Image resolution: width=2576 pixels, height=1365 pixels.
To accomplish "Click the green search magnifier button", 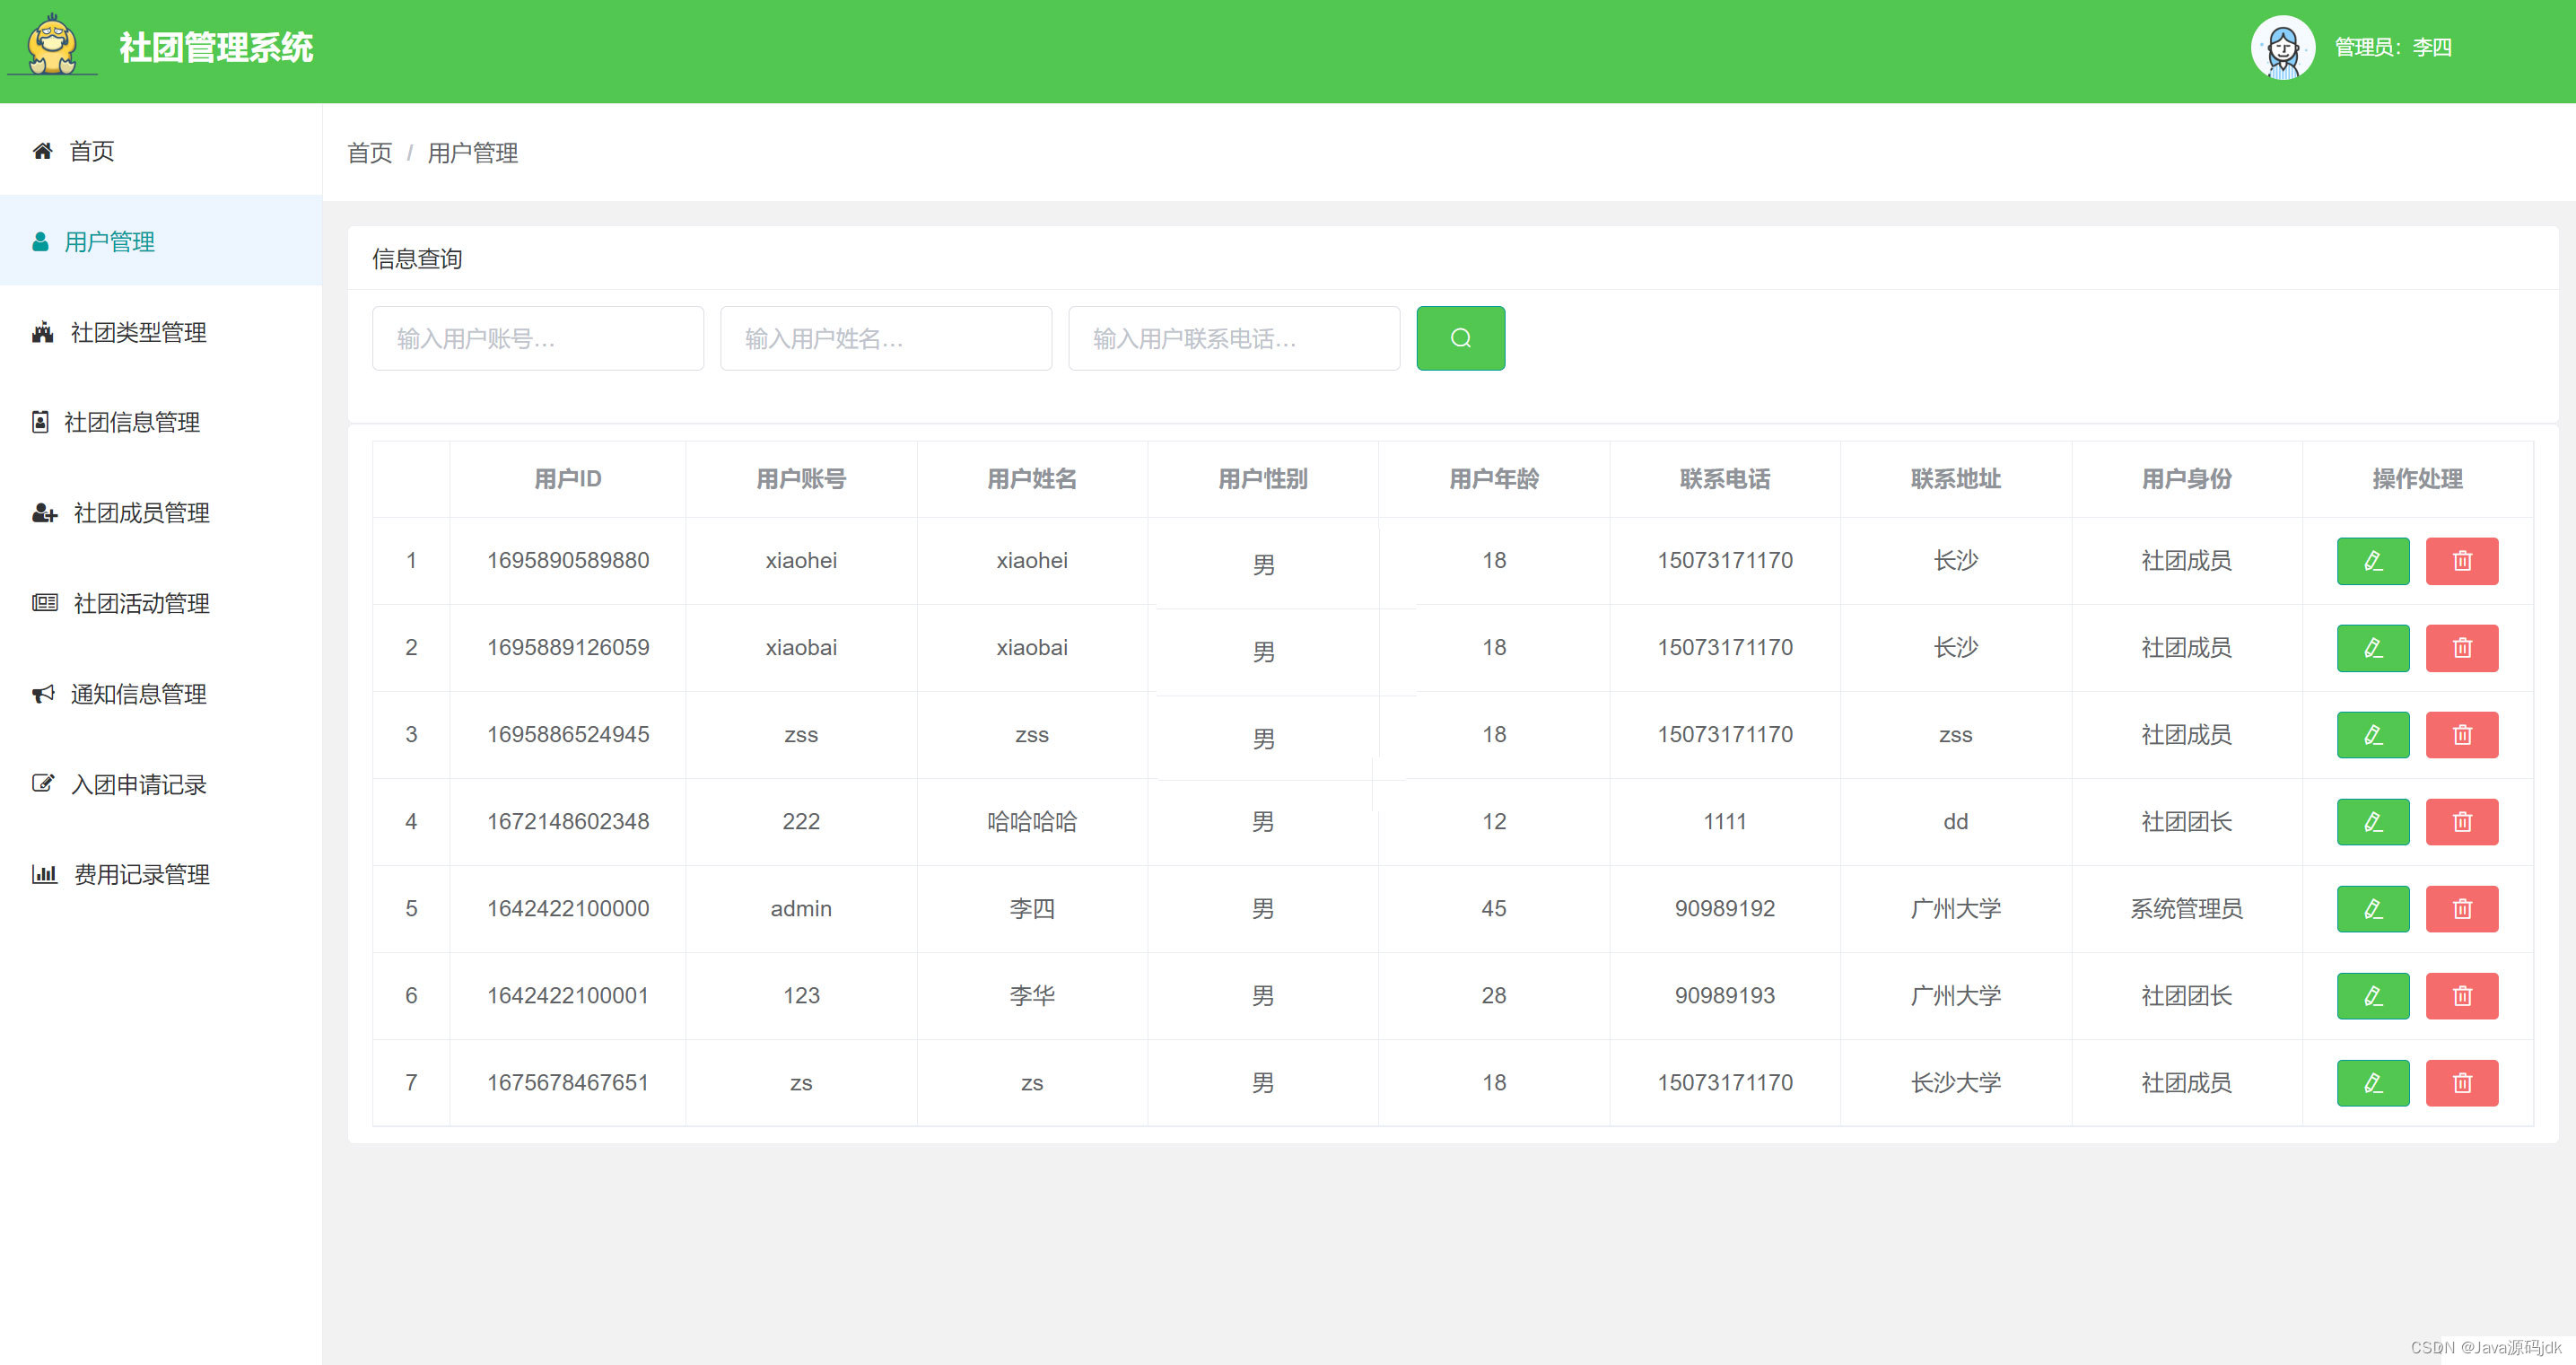I will pos(1460,338).
